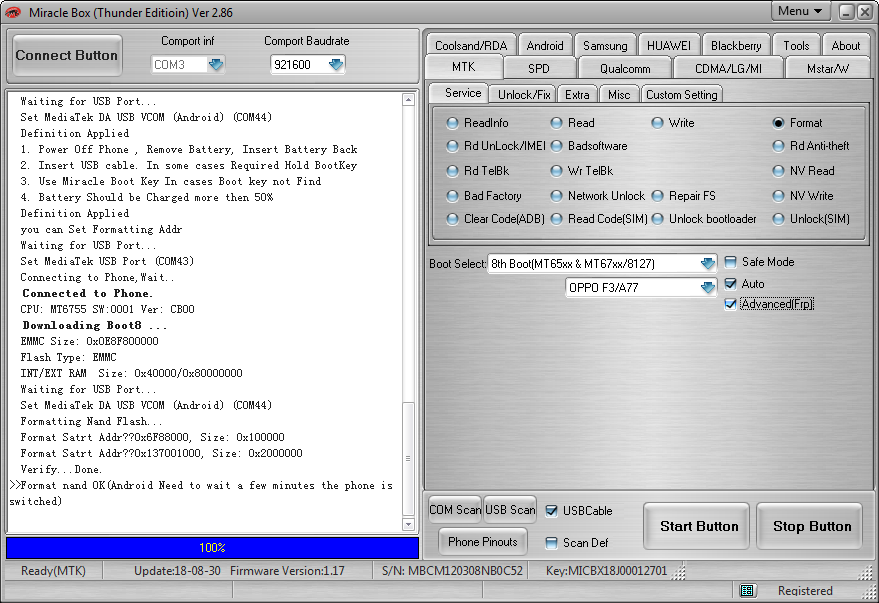Choose the NV Read radio option
The height and width of the screenshot is (603, 879).
[x=778, y=171]
